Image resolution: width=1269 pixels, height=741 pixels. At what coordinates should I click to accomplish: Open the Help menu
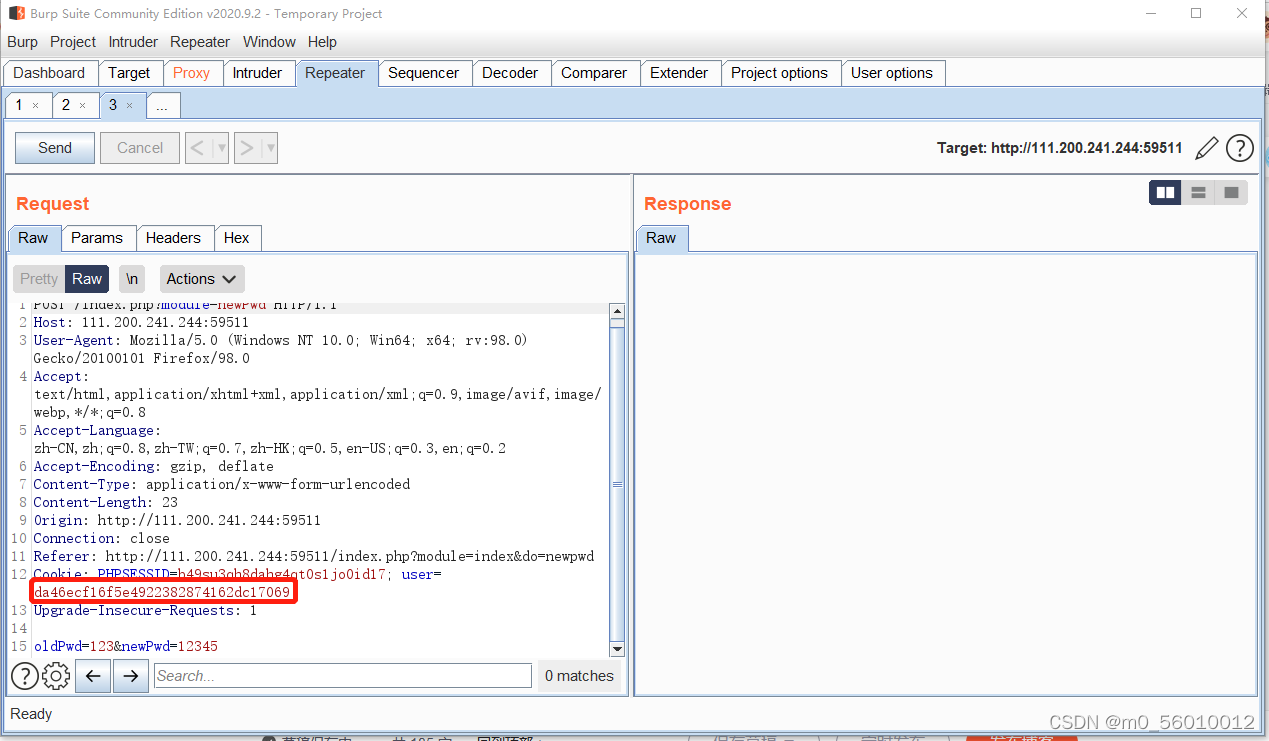[322, 42]
